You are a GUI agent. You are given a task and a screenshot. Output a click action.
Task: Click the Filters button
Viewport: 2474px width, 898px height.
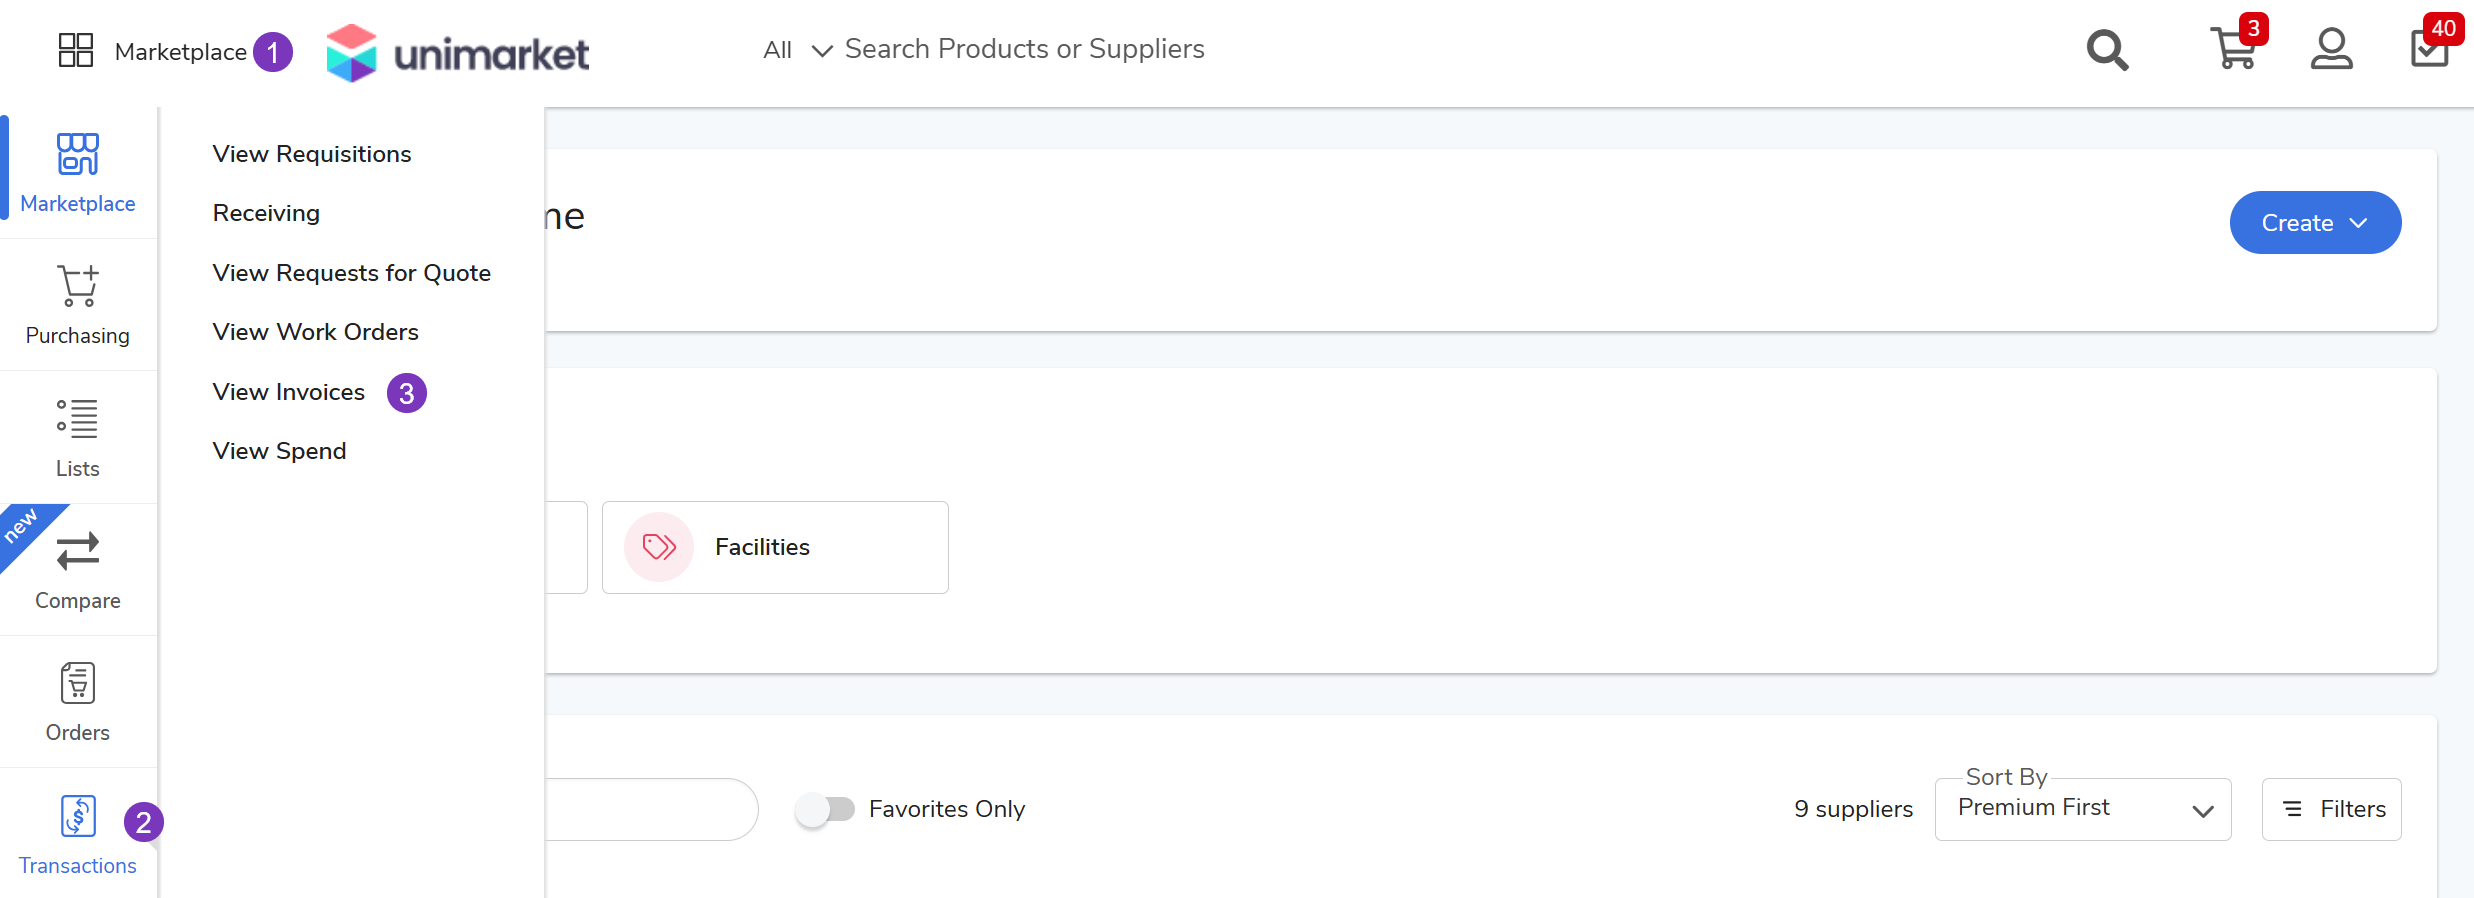click(x=2331, y=809)
